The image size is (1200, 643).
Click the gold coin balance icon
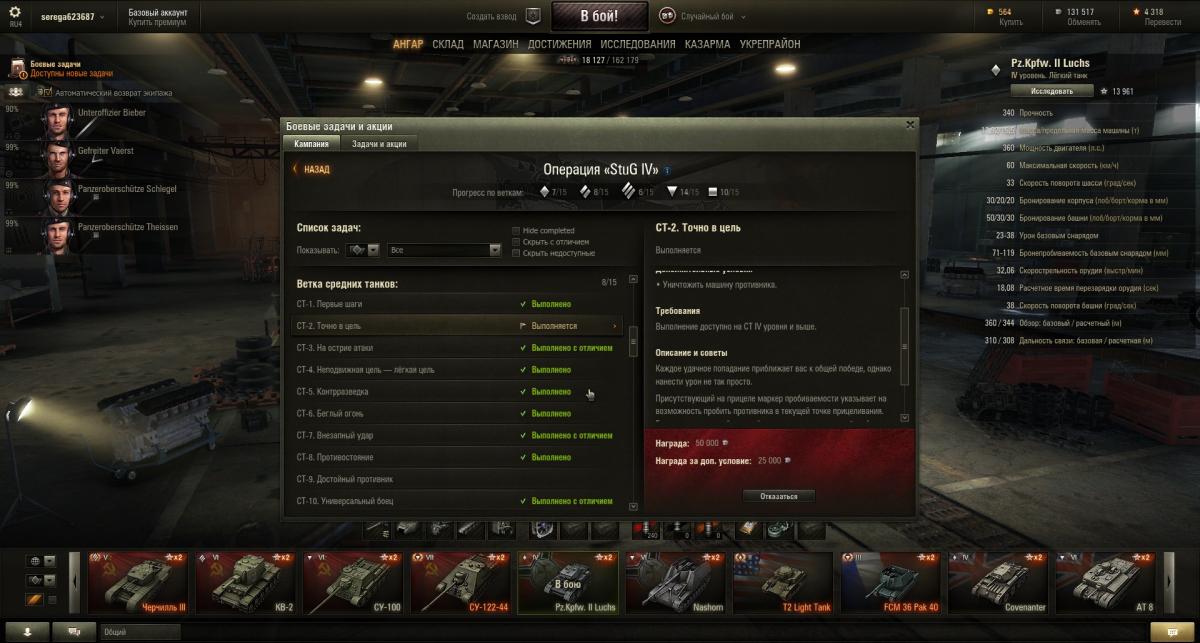click(991, 12)
